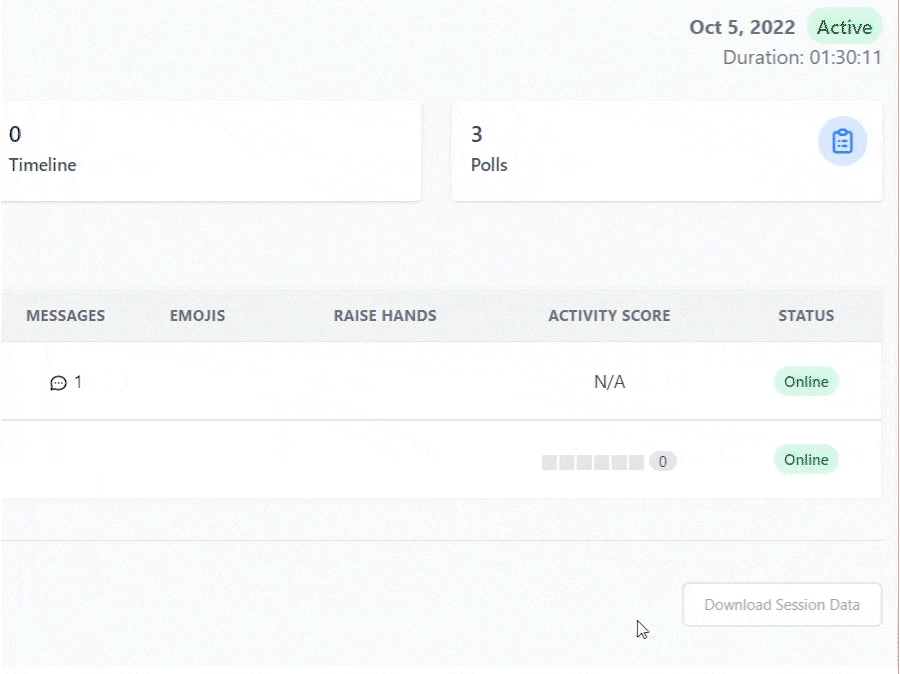
Task: Click the Timeline count number 0
Action: click(15, 135)
